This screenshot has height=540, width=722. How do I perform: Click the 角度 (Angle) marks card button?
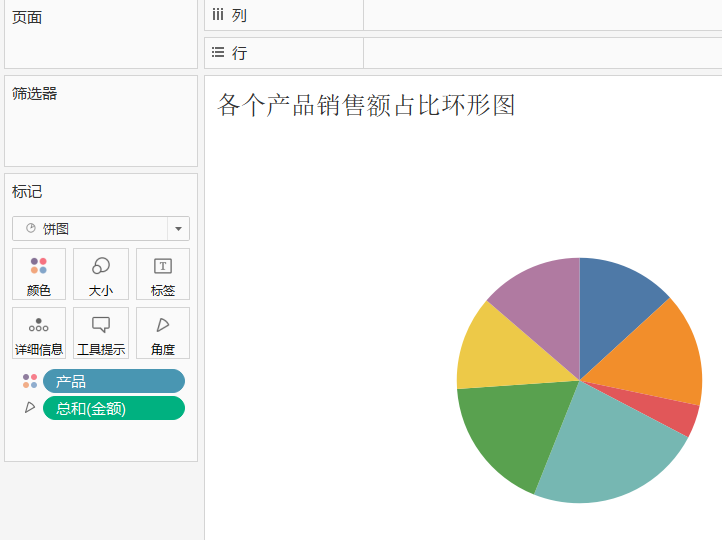[x=162, y=333]
